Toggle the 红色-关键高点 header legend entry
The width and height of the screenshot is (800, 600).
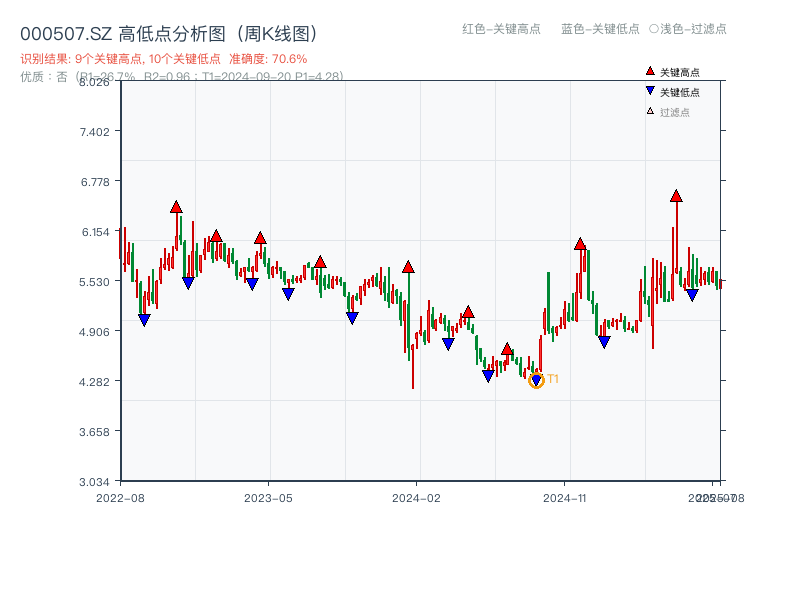point(501,29)
